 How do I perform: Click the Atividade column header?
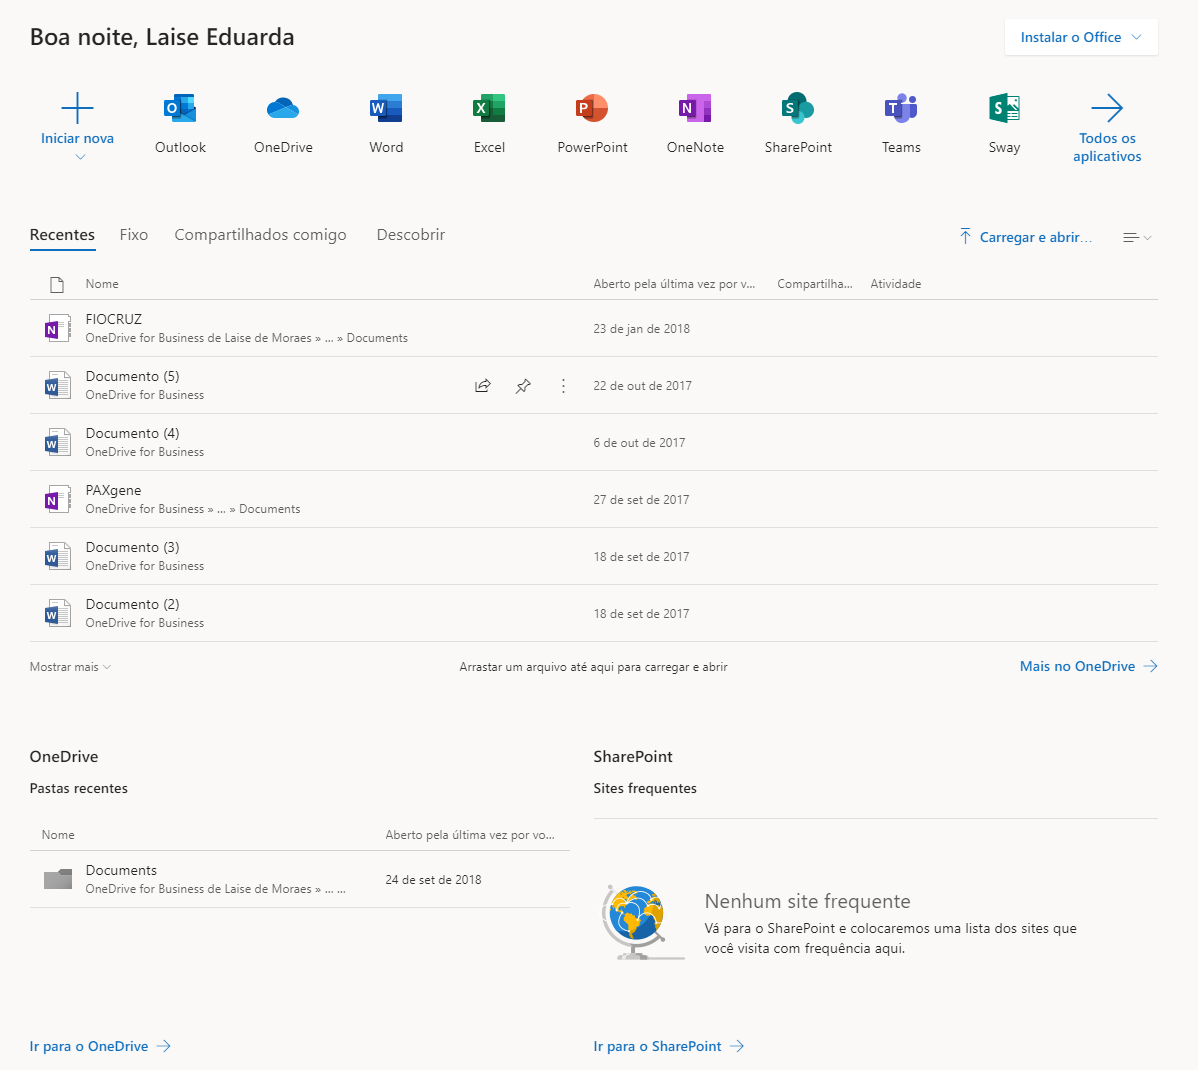[x=895, y=284]
